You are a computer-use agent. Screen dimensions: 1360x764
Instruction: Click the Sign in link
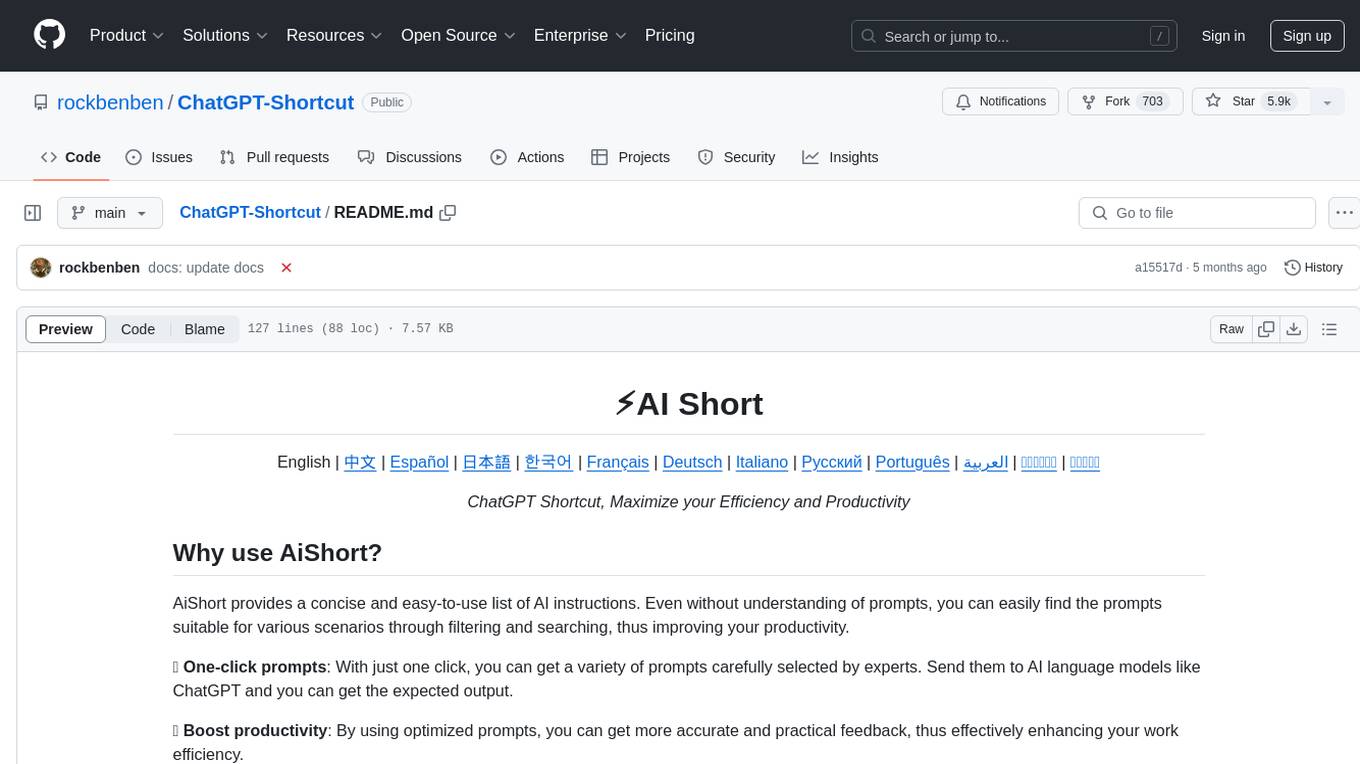click(x=1223, y=36)
